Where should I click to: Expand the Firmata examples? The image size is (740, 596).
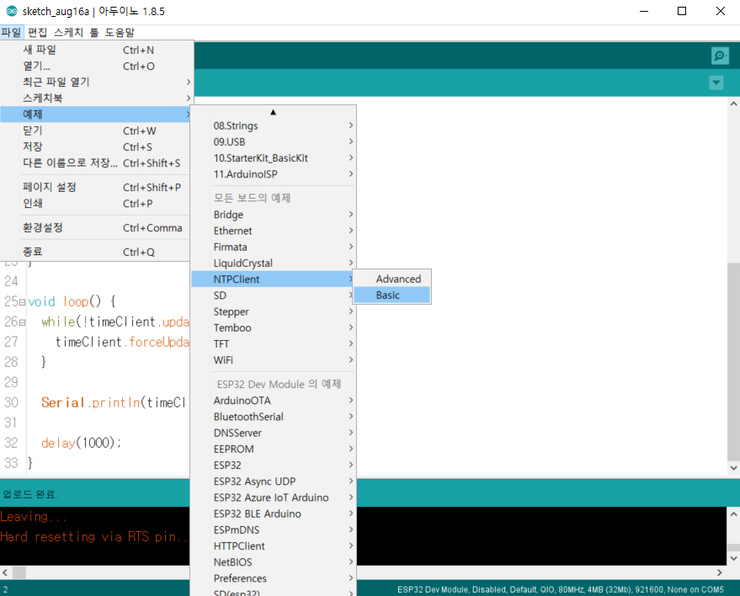273,247
